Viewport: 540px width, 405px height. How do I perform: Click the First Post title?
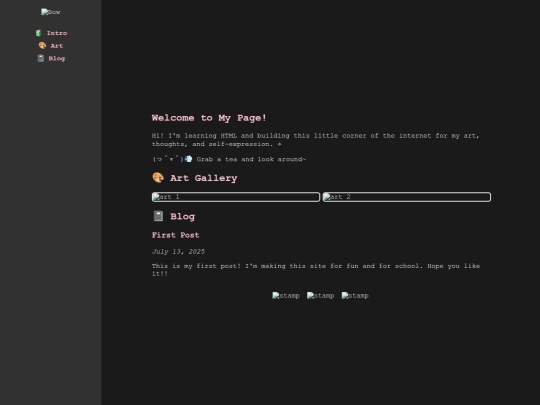(x=176, y=235)
